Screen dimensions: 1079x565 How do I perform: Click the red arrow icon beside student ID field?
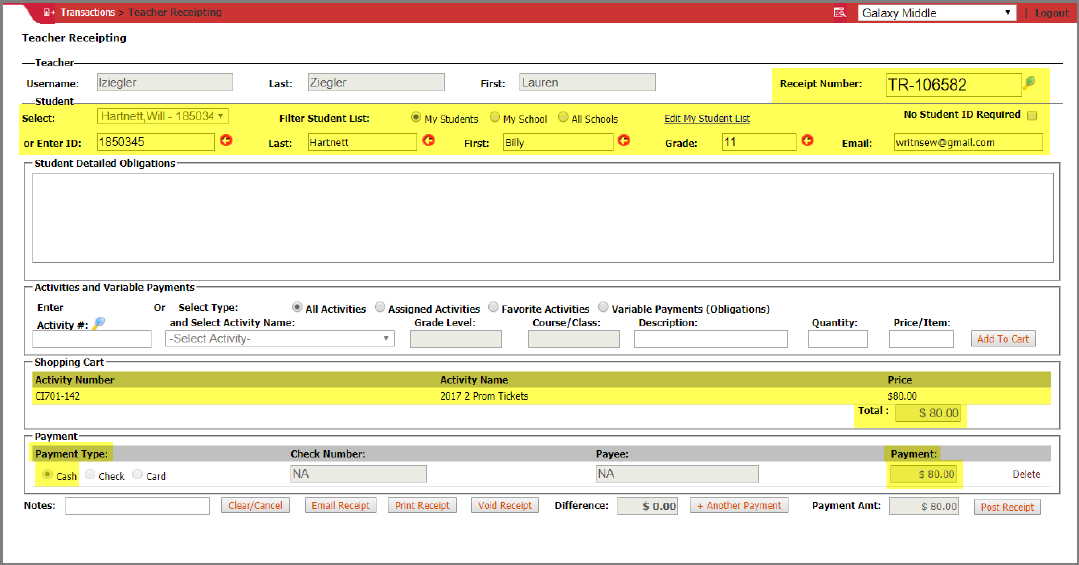226,140
